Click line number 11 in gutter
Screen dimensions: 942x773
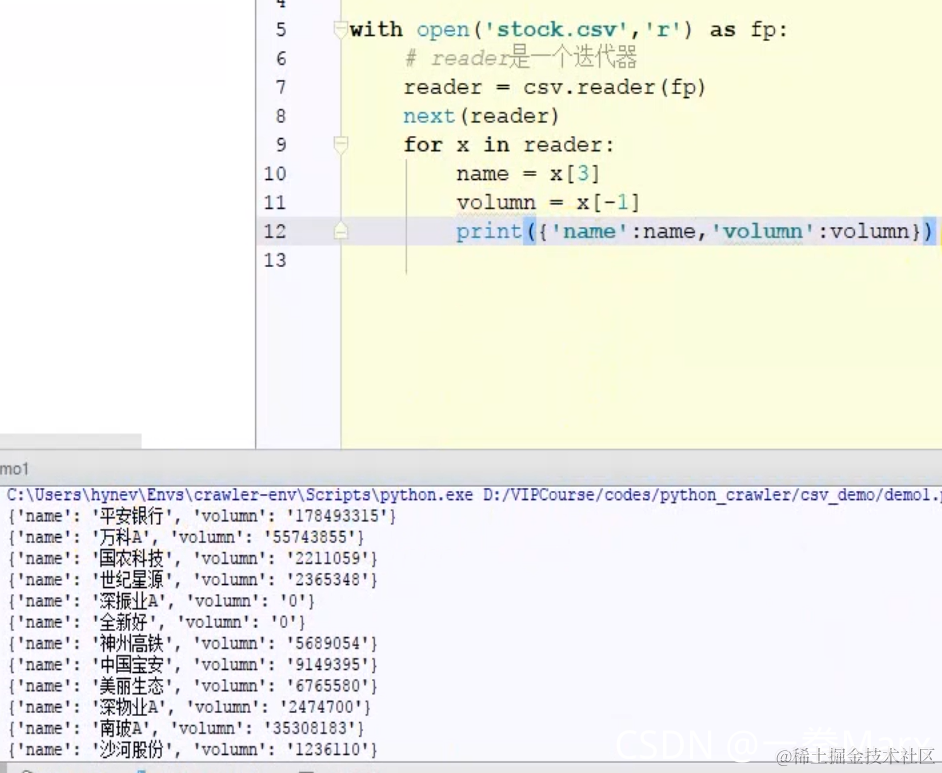point(275,202)
